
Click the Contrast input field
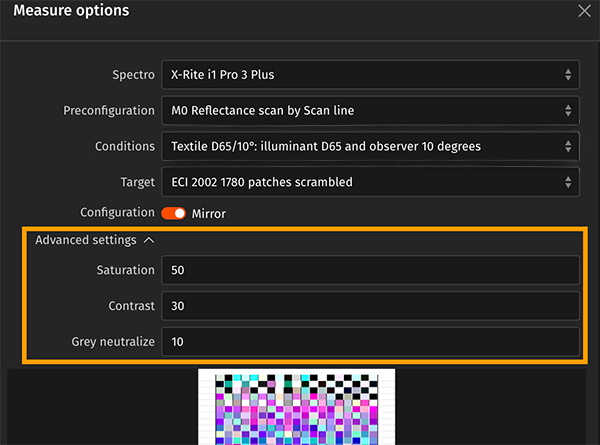pyautogui.click(x=368, y=306)
